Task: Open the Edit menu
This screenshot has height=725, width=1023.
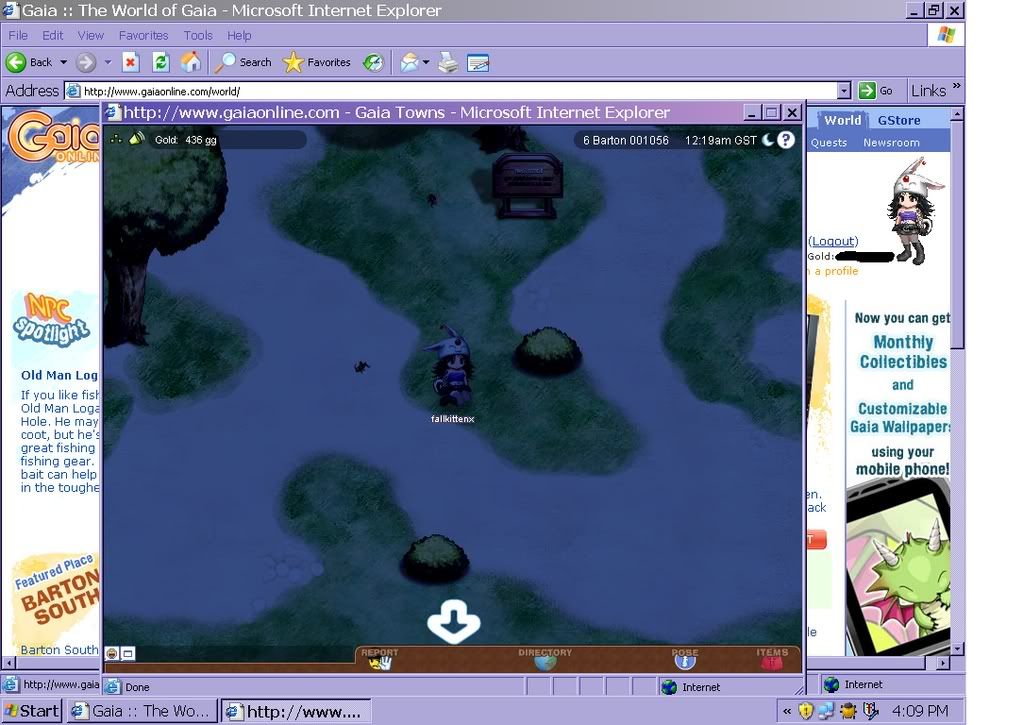Action: tap(52, 35)
